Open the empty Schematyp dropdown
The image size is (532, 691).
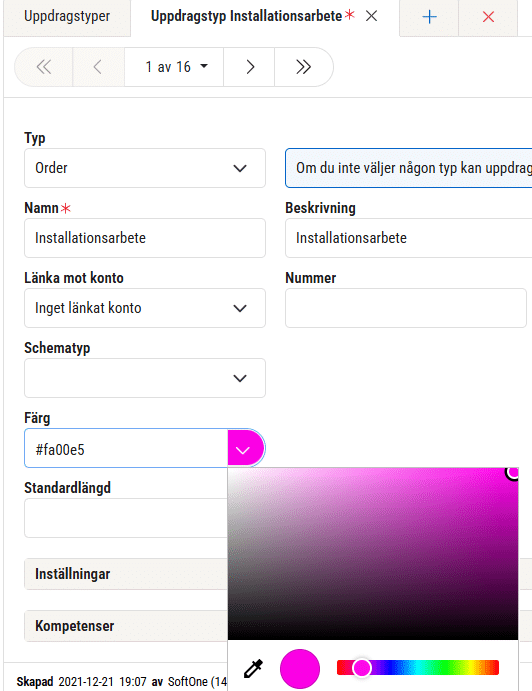point(145,378)
